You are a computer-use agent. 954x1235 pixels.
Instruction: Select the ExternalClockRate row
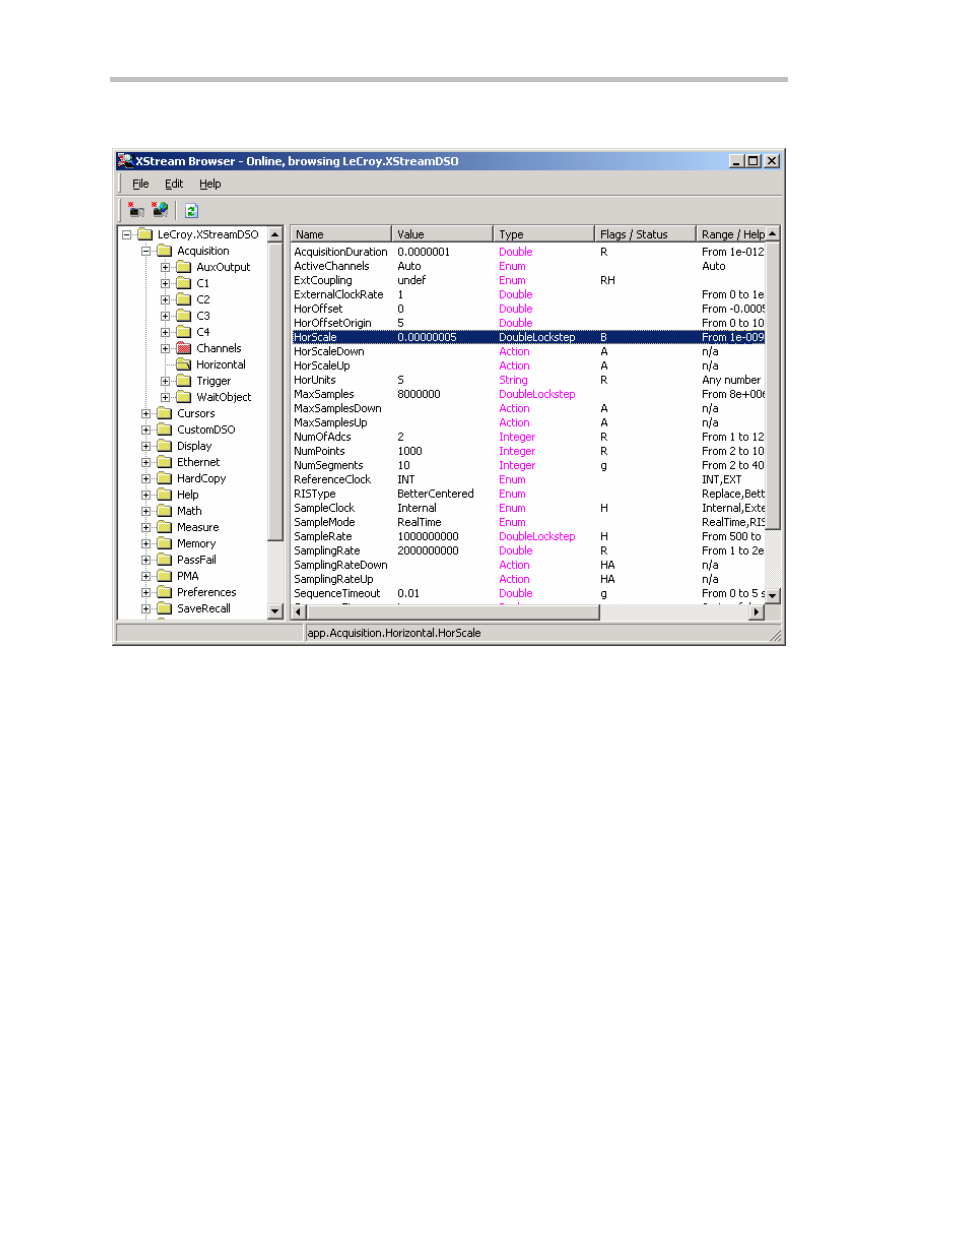(x=528, y=295)
